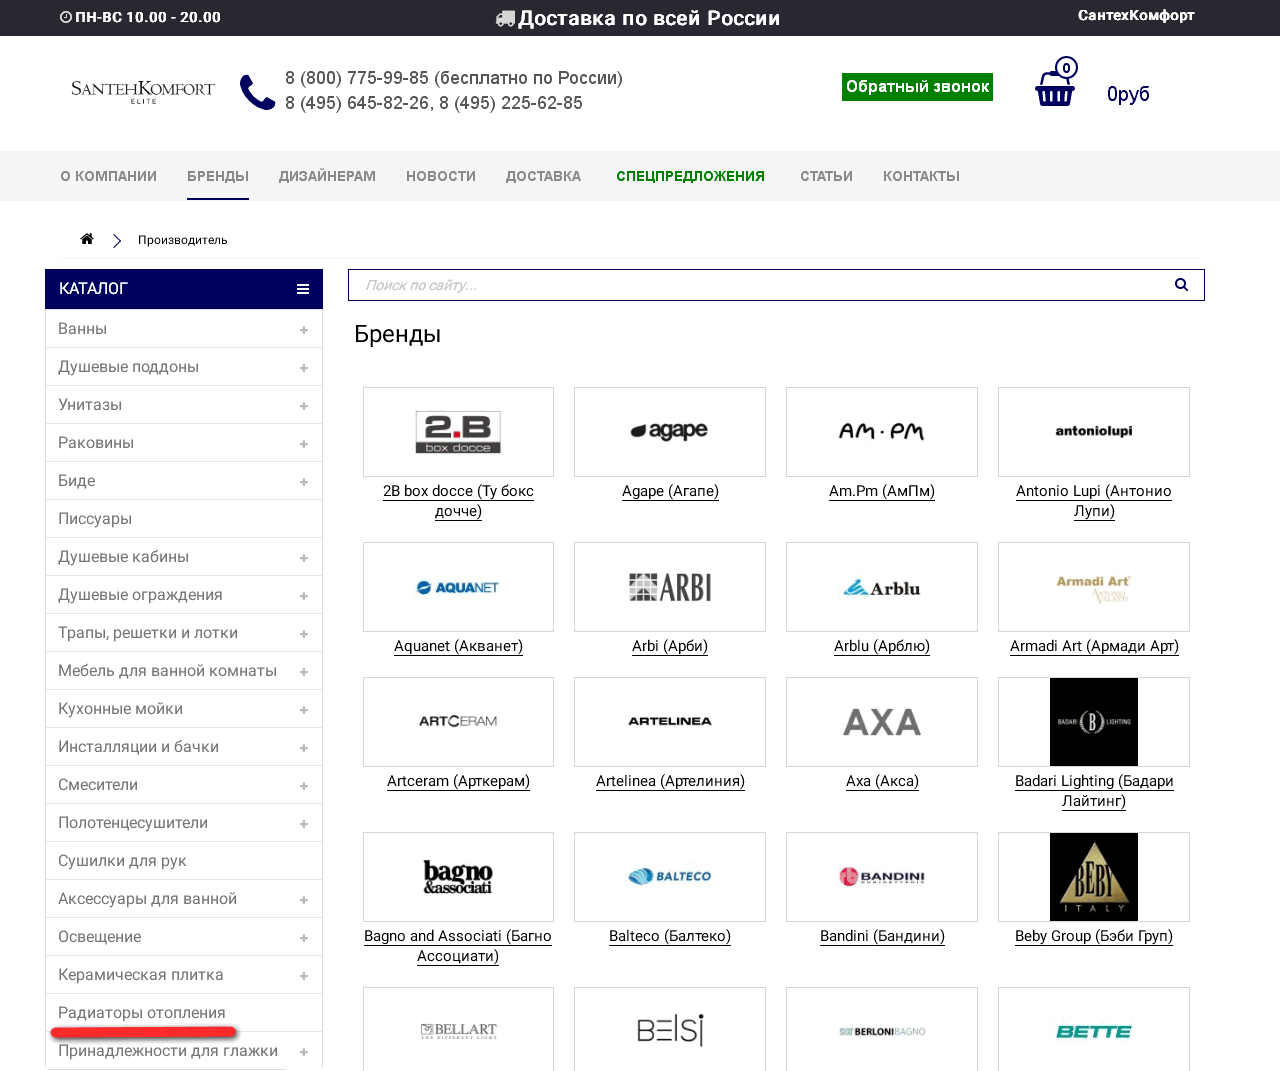The image size is (1280, 1071).
Task: Open the antoniolupi brand logo
Action: click(1094, 432)
